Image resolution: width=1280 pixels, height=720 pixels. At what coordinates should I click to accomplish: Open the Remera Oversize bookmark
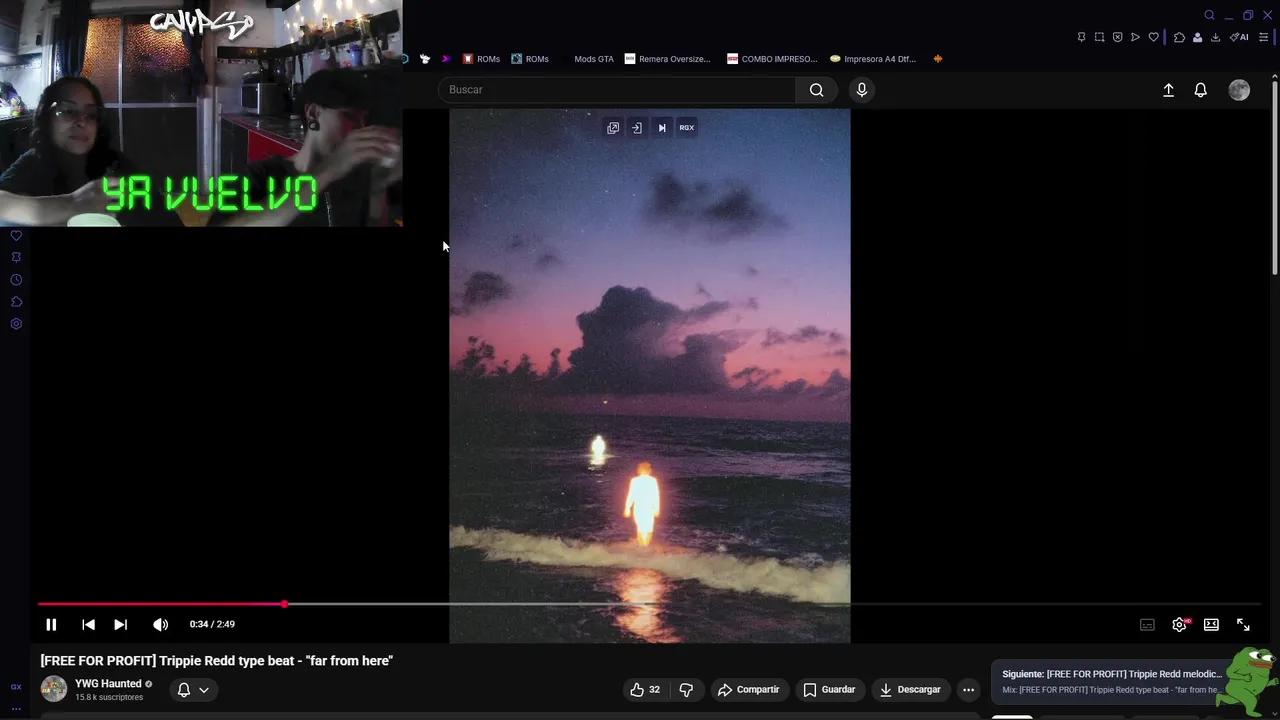tap(667, 59)
